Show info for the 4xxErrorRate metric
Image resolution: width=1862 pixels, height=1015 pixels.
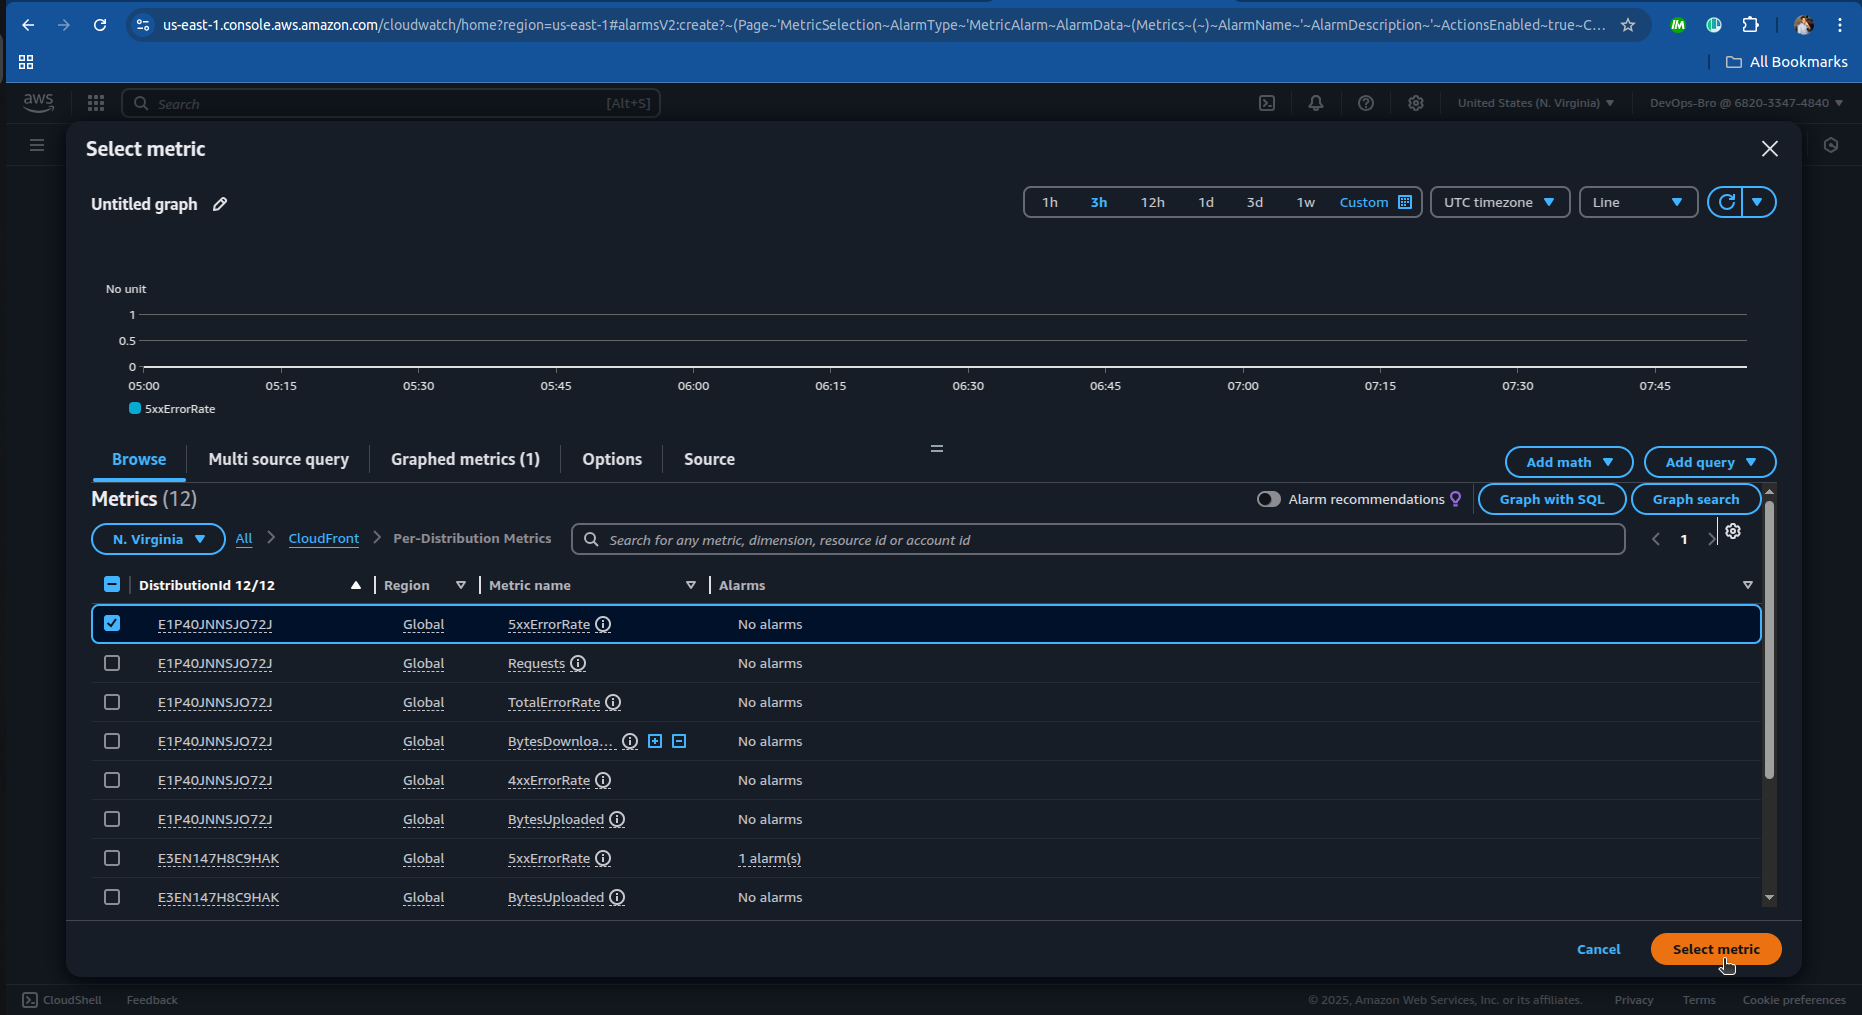coord(603,780)
